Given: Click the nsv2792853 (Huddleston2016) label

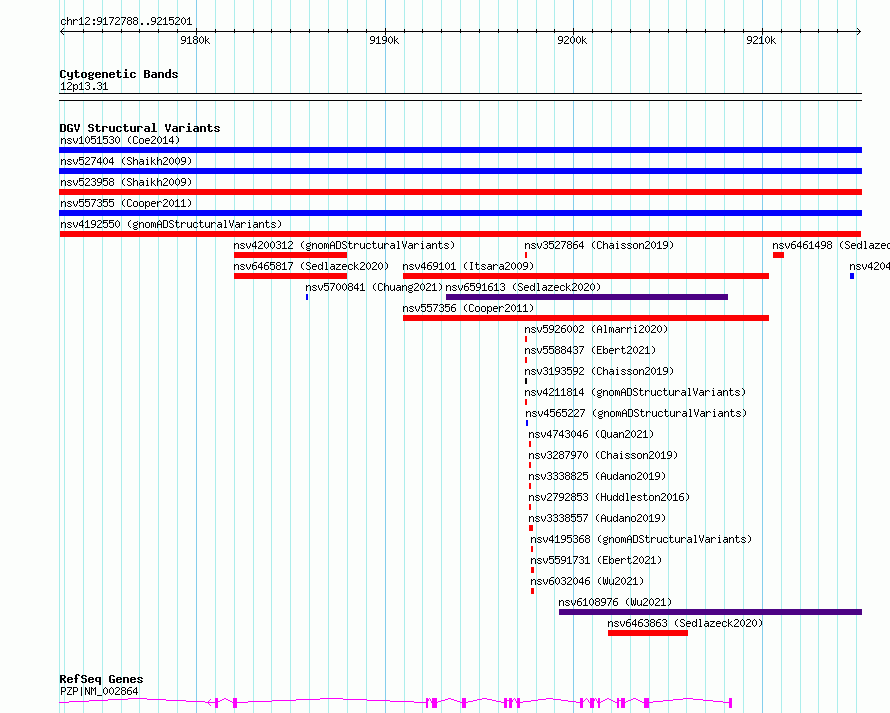Looking at the screenshot, I should click(609, 497).
